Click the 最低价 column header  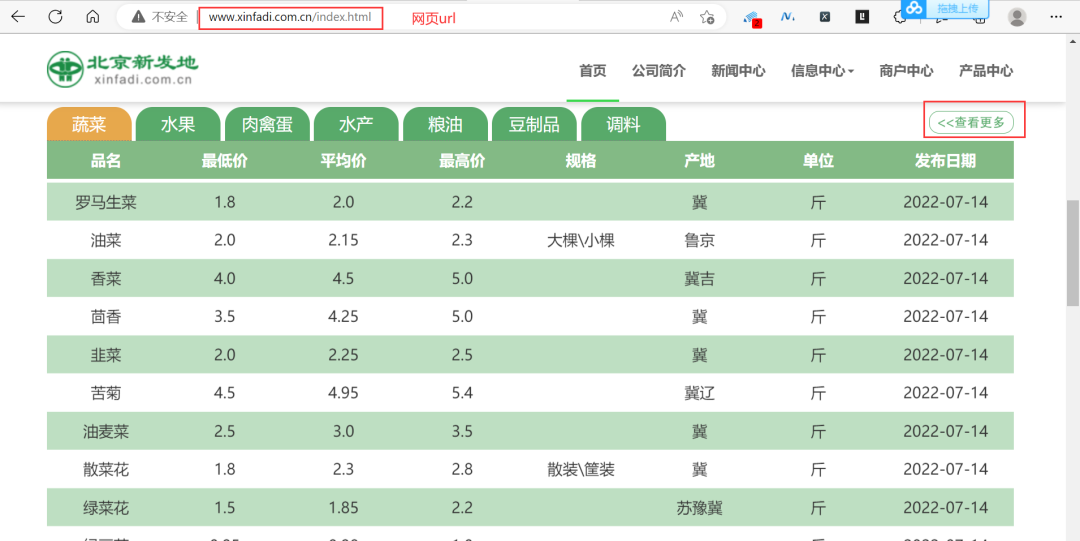coord(225,161)
